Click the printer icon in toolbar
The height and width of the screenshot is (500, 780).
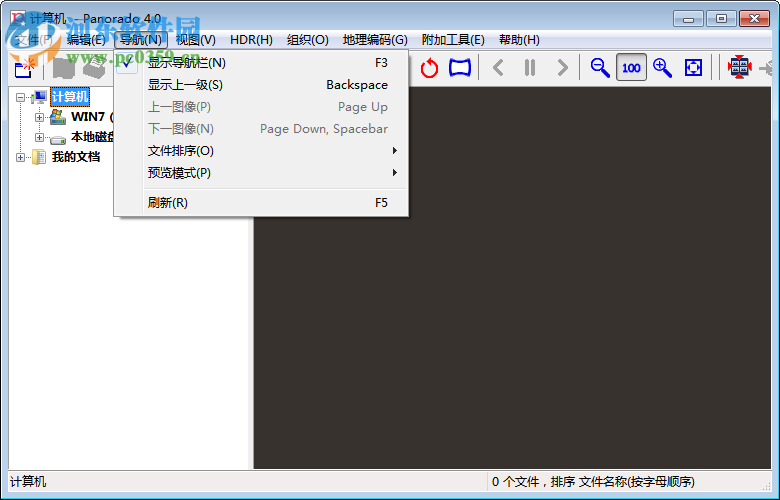click(95, 68)
